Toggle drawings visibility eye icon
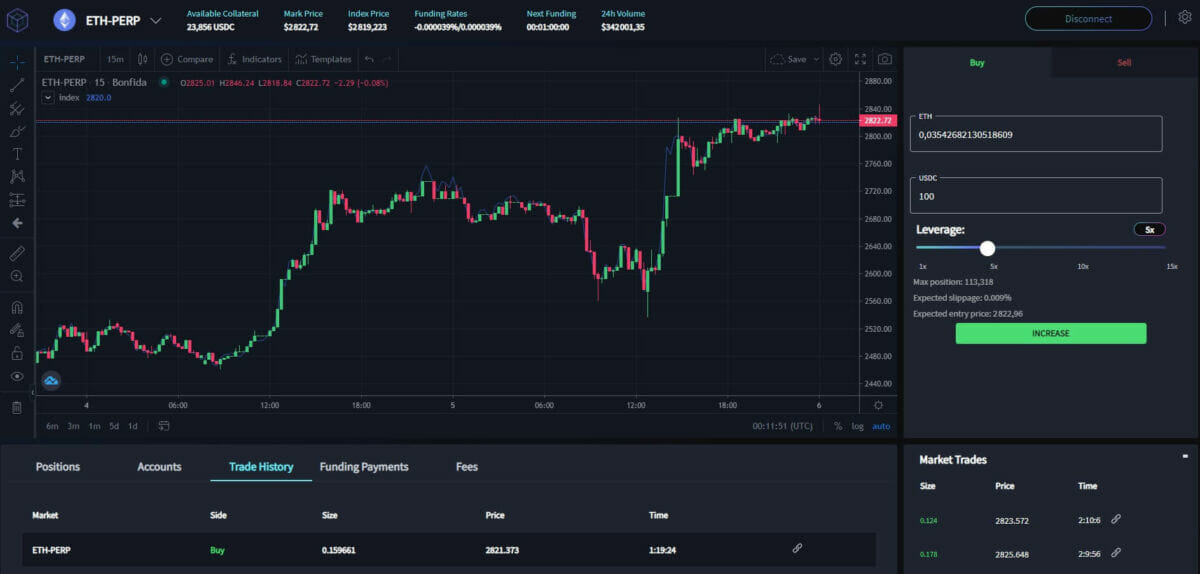This screenshot has width=1200, height=574. [x=17, y=376]
